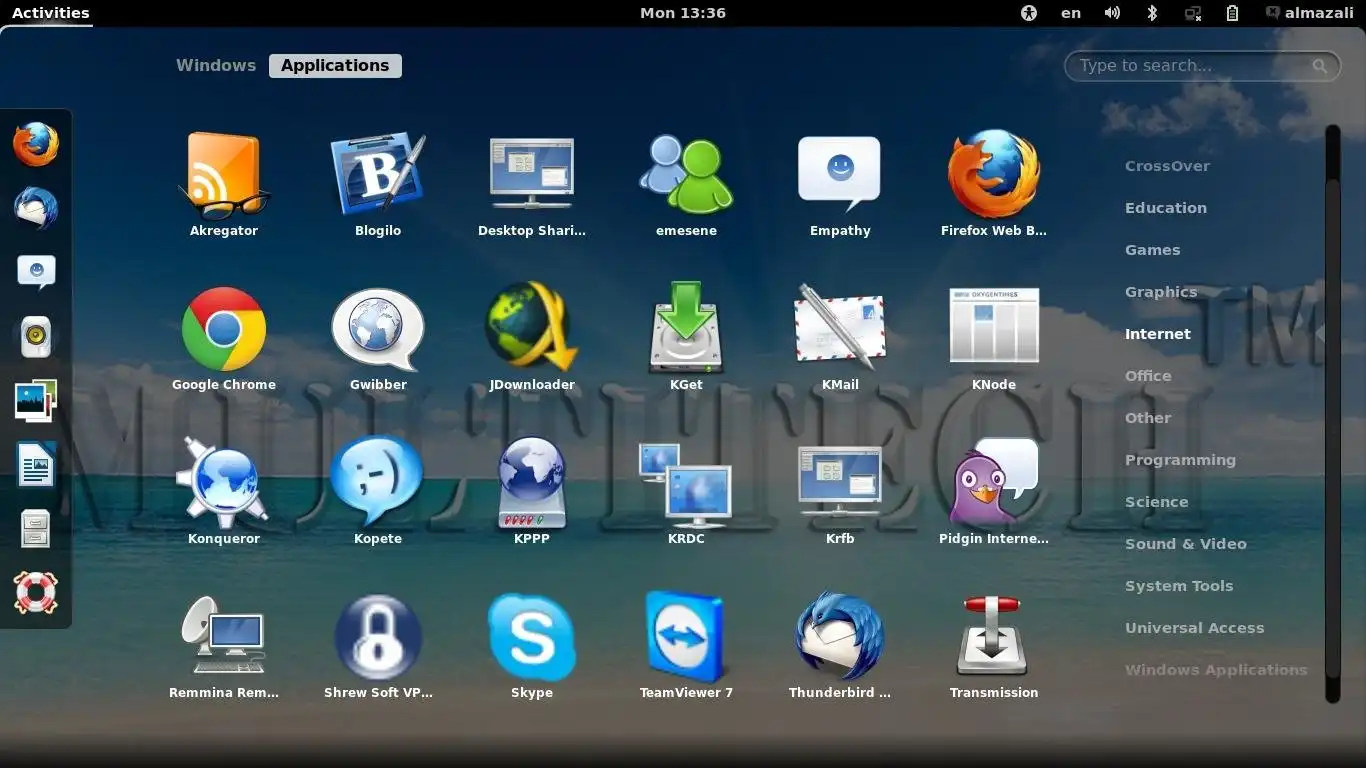Select the Applications tab
Viewport: 1366px width, 768px height.
coord(335,65)
